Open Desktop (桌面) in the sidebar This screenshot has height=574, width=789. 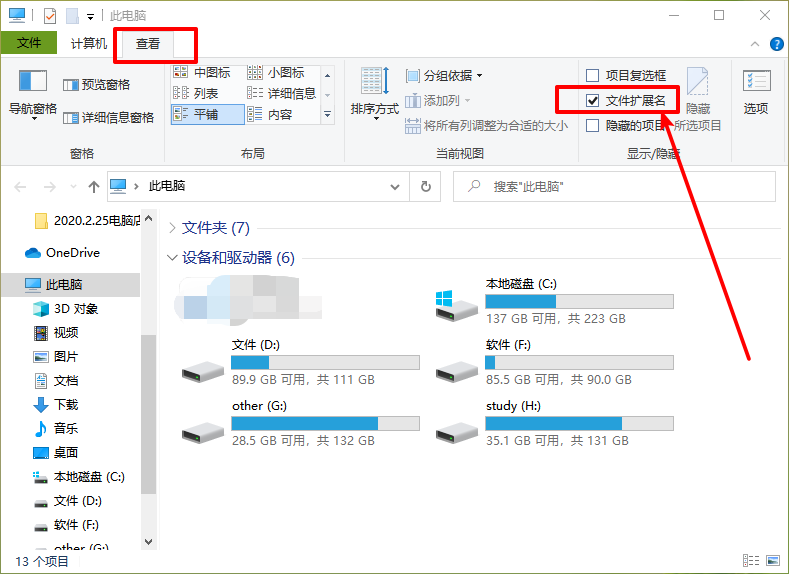(x=56, y=453)
